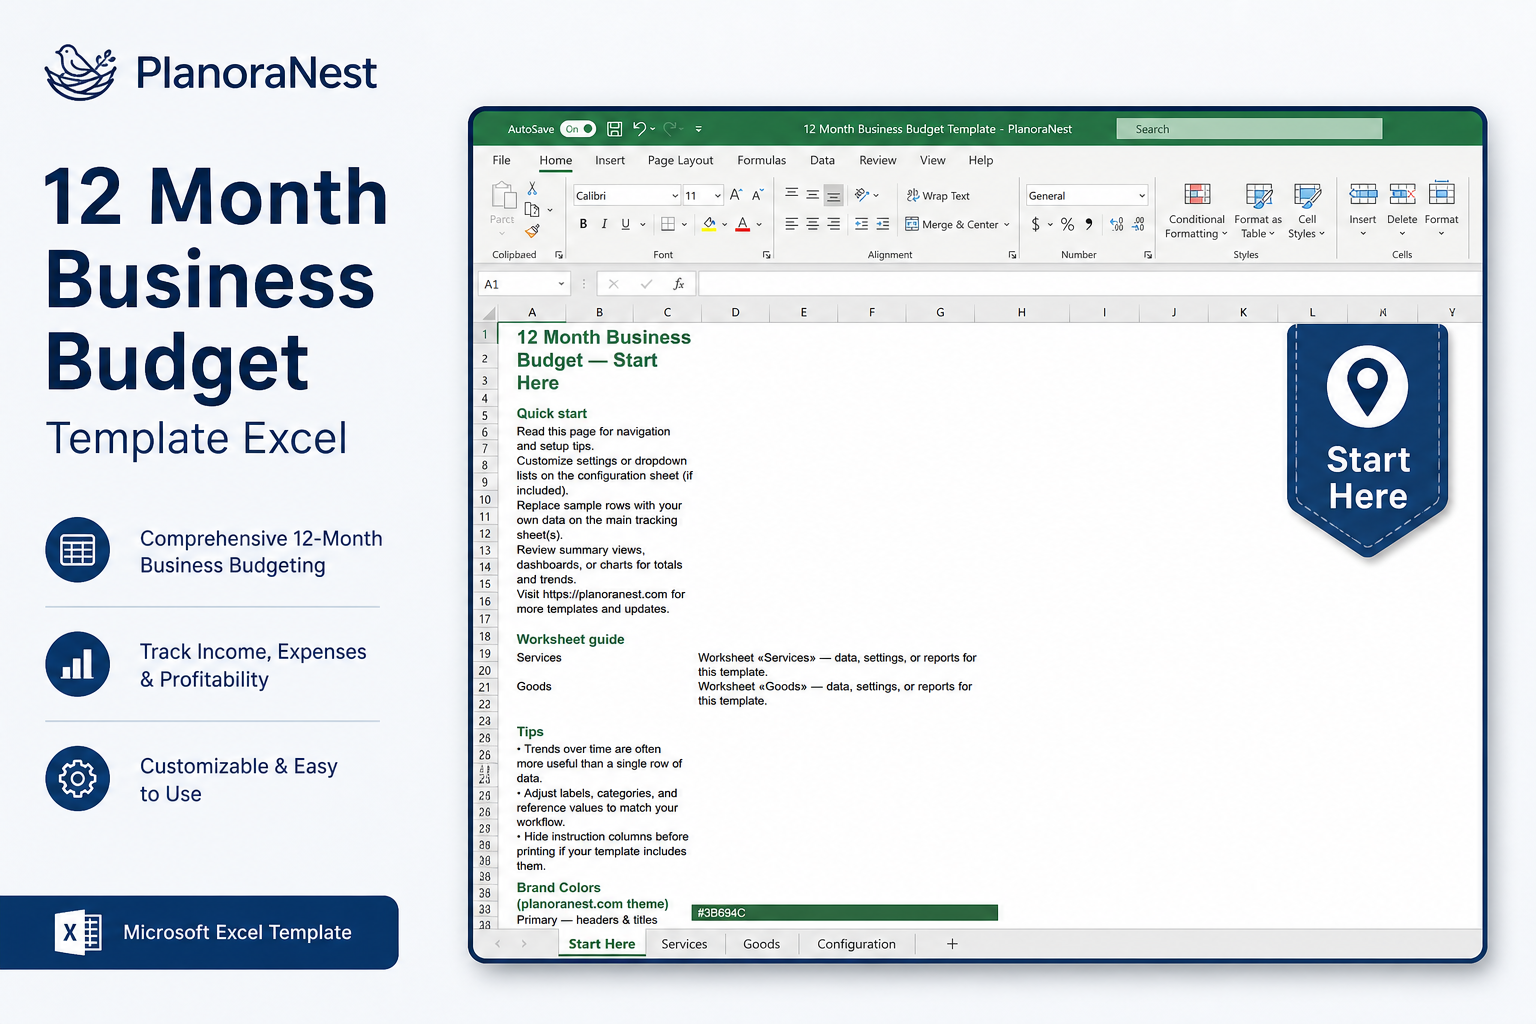The width and height of the screenshot is (1536, 1024).
Task: Switch to the Goods sheet tab
Action: pyautogui.click(x=761, y=944)
